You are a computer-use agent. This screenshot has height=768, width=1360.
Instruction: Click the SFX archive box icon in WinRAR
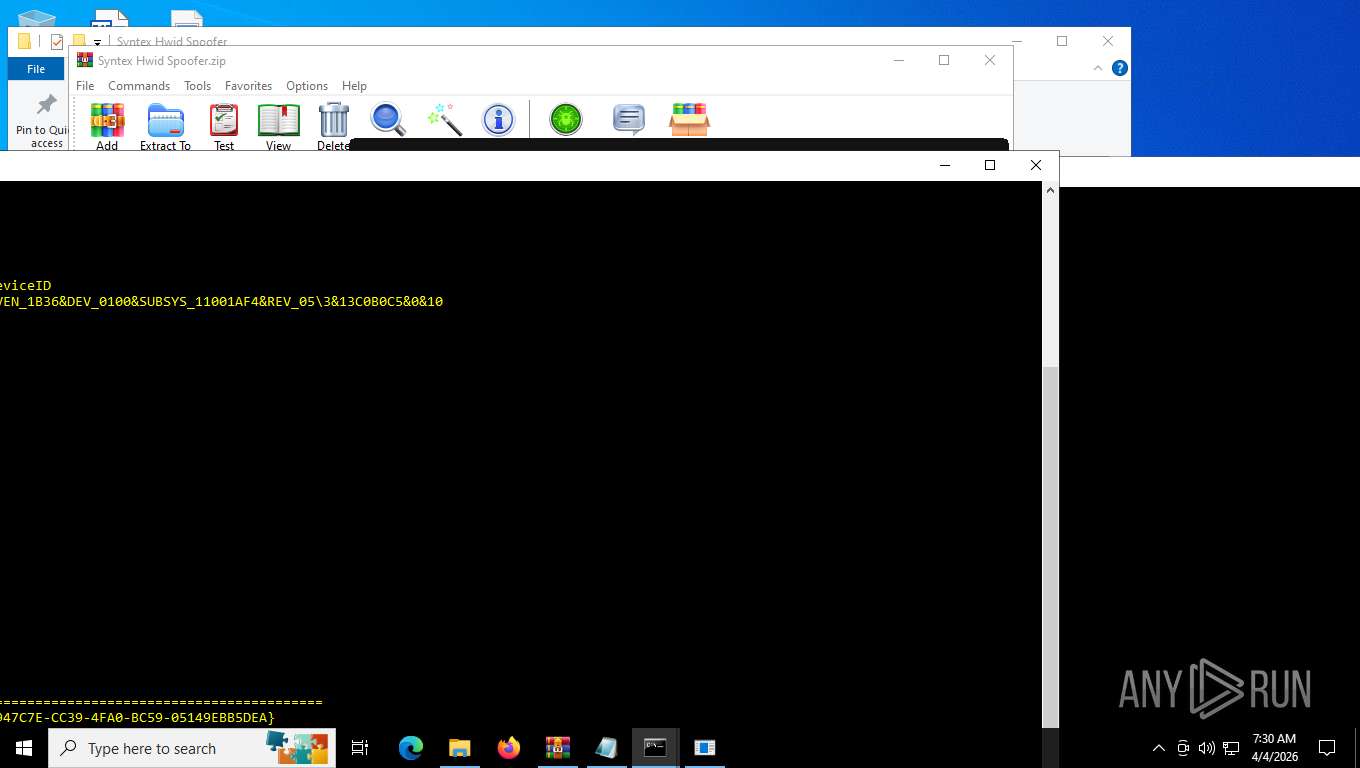point(689,119)
